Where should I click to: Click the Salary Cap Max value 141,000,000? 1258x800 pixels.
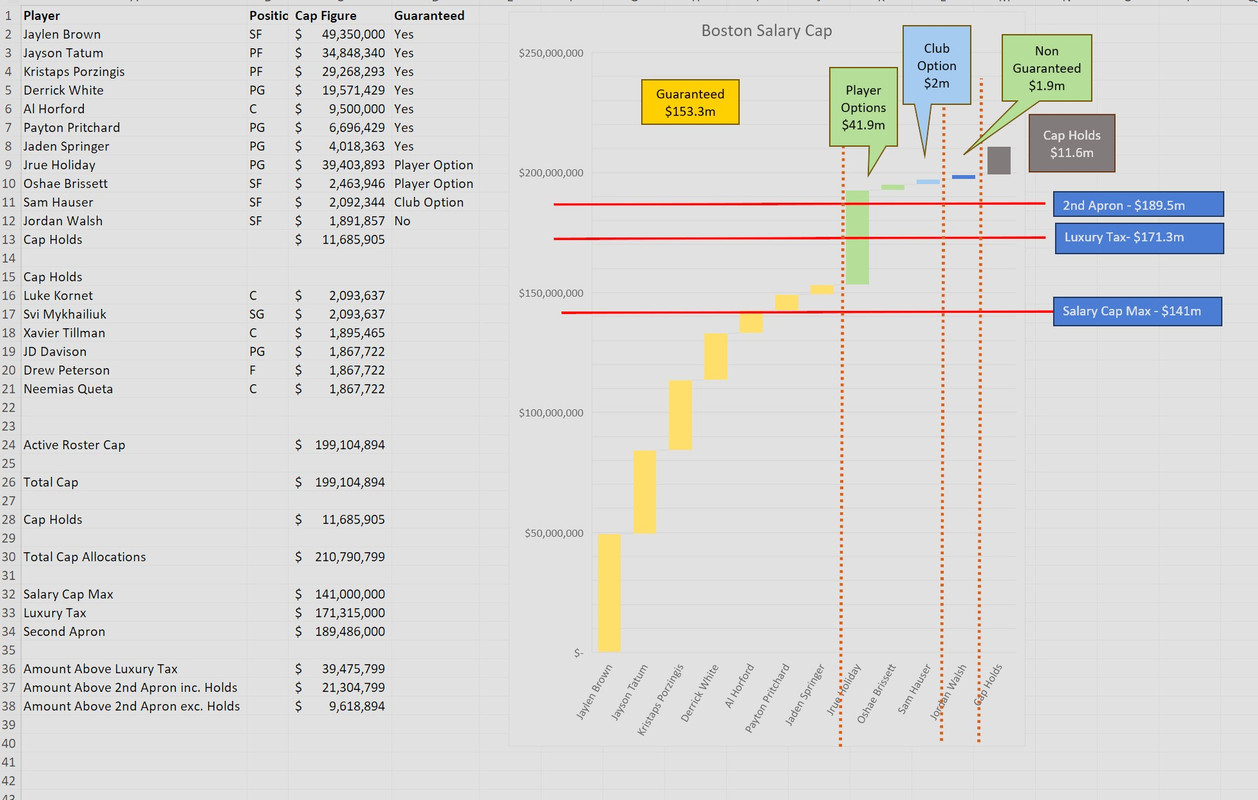point(340,594)
